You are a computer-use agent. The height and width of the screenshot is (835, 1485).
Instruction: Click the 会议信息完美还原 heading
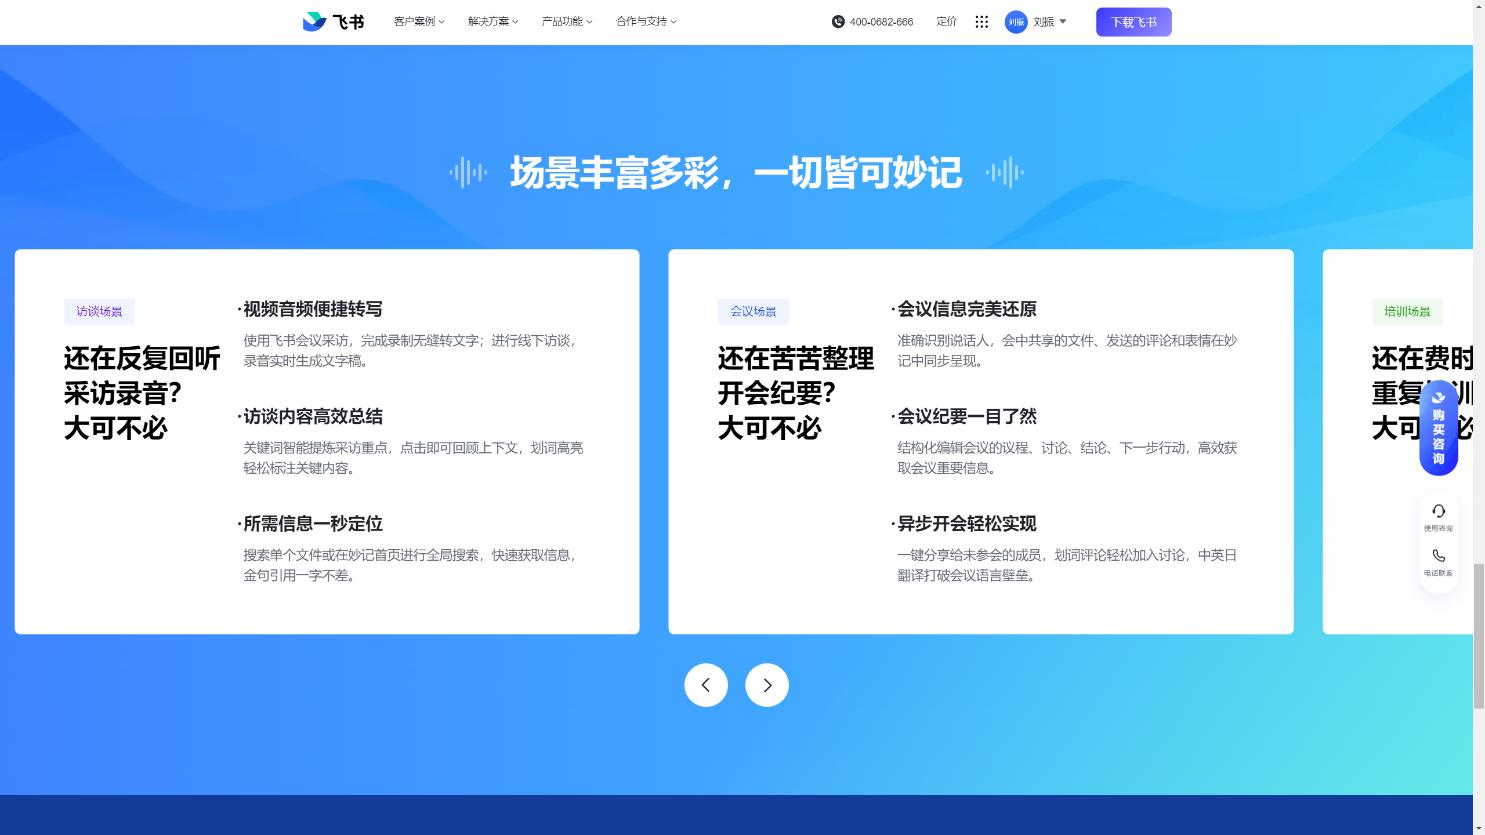(966, 310)
